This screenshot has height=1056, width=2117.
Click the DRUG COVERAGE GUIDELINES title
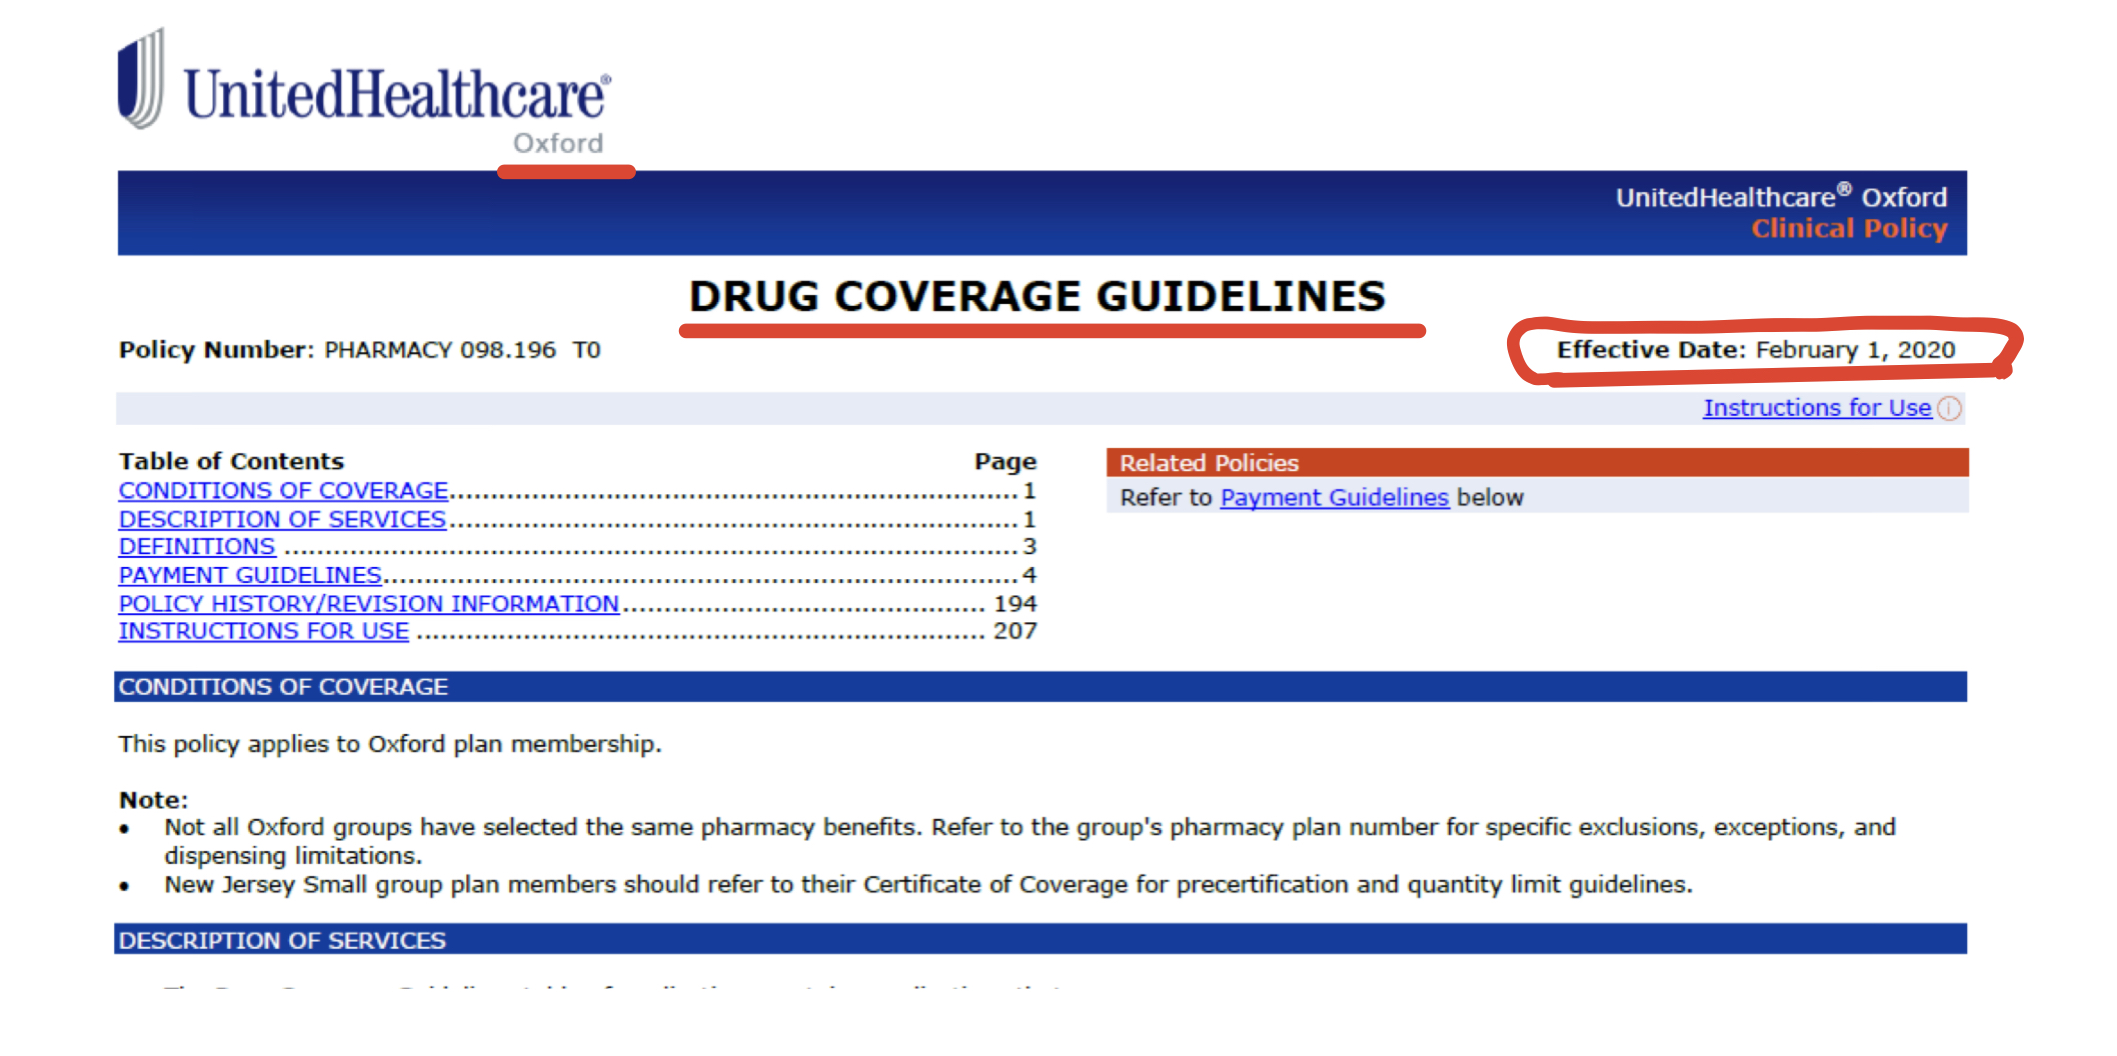pyautogui.click(x=1037, y=297)
